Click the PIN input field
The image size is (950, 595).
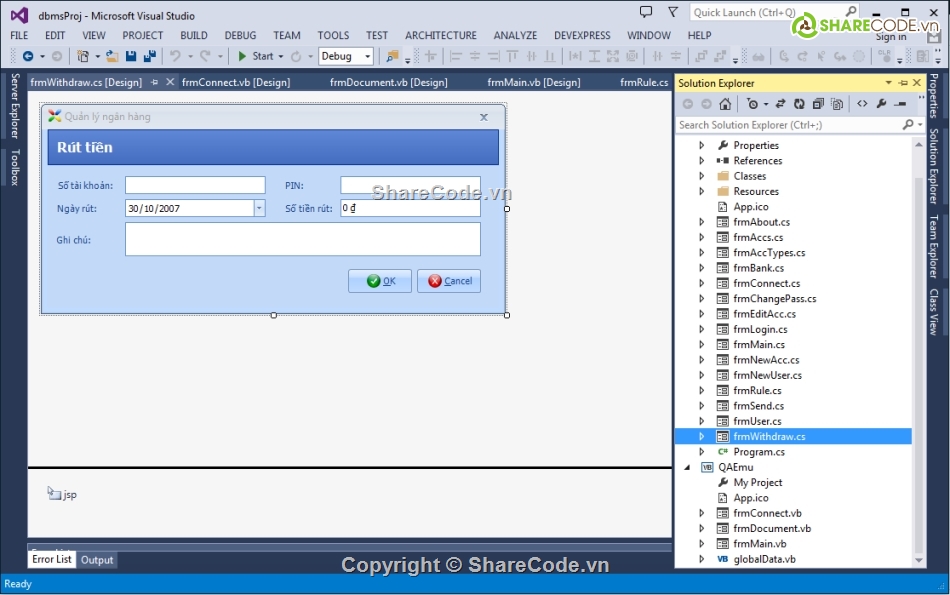(410, 185)
